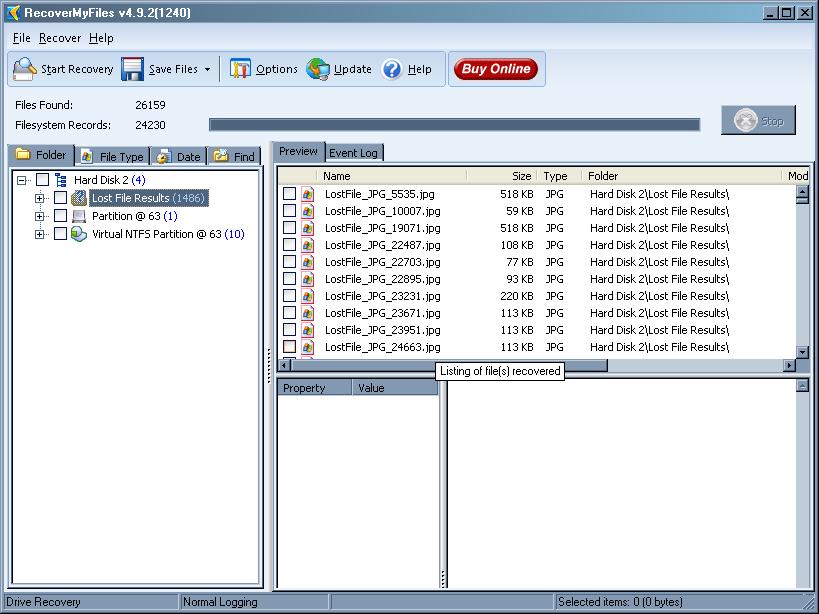
Task: Click the Save Files floppy disk icon
Action: pos(133,70)
